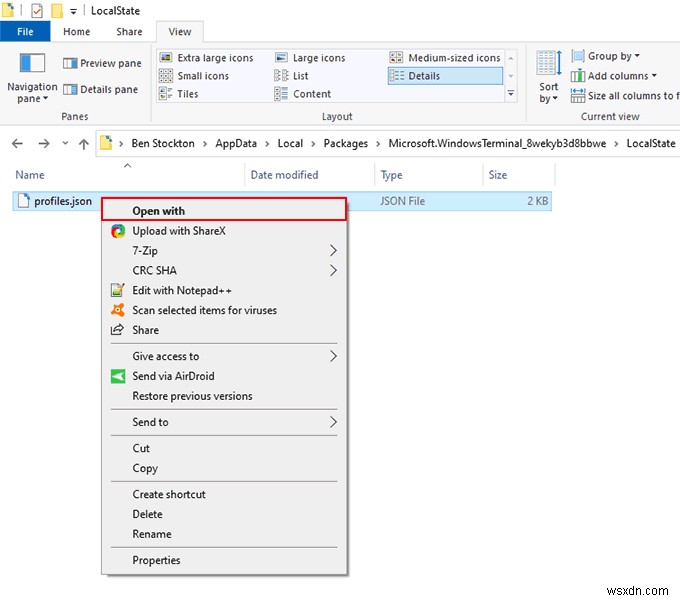This screenshot has height=601, width=680.
Task: Click the Navigation pane icon
Action: [x=32, y=63]
